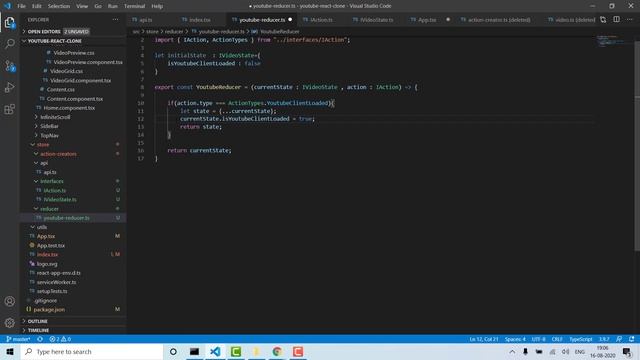Viewport: 640px width, 360px height.
Task: Expand the InfiniteScroll folder
Action: [55, 117]
